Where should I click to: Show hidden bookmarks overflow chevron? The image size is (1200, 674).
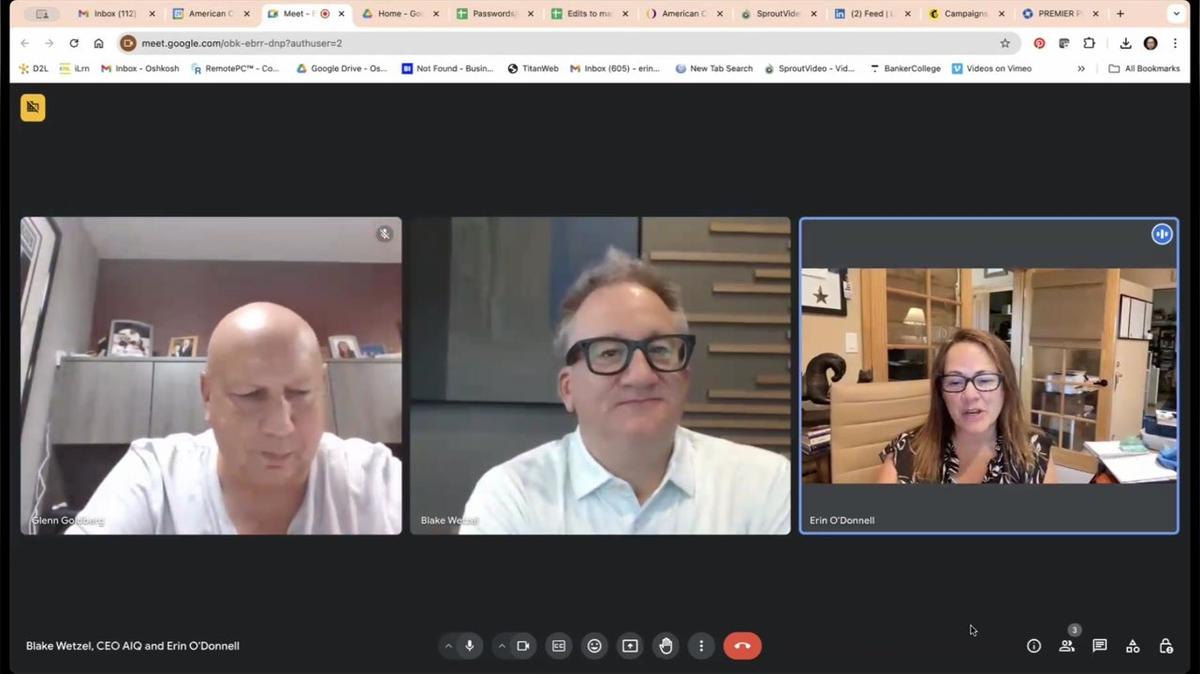coord(1081,69)
